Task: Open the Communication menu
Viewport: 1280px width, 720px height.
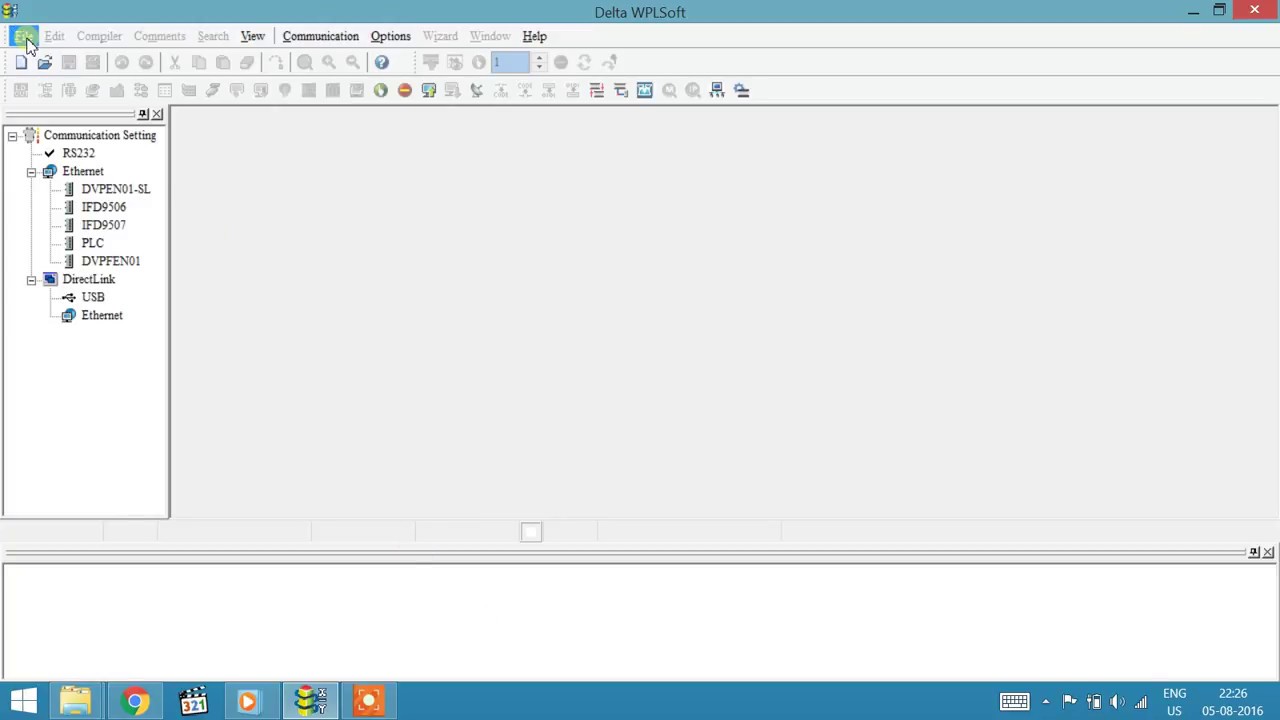Action: (320, 36)
